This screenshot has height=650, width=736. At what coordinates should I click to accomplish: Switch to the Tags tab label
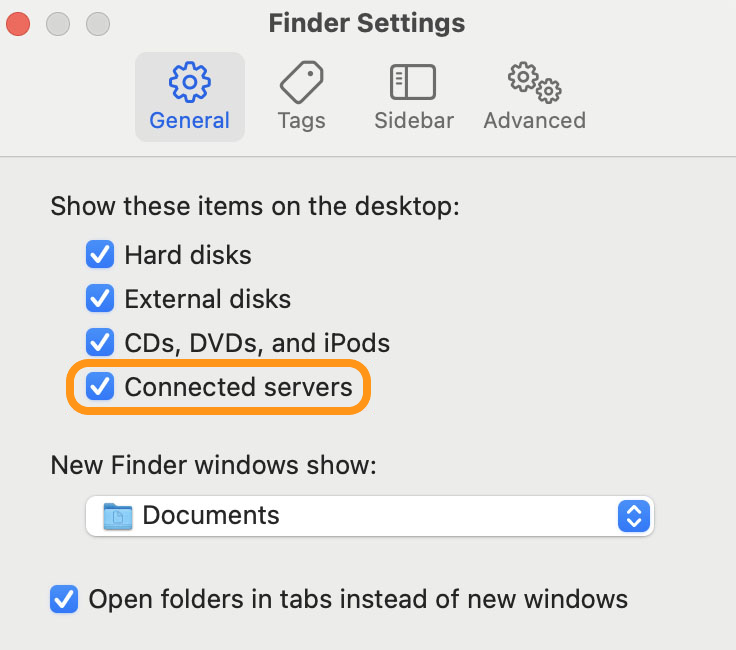tap(301, 121)
